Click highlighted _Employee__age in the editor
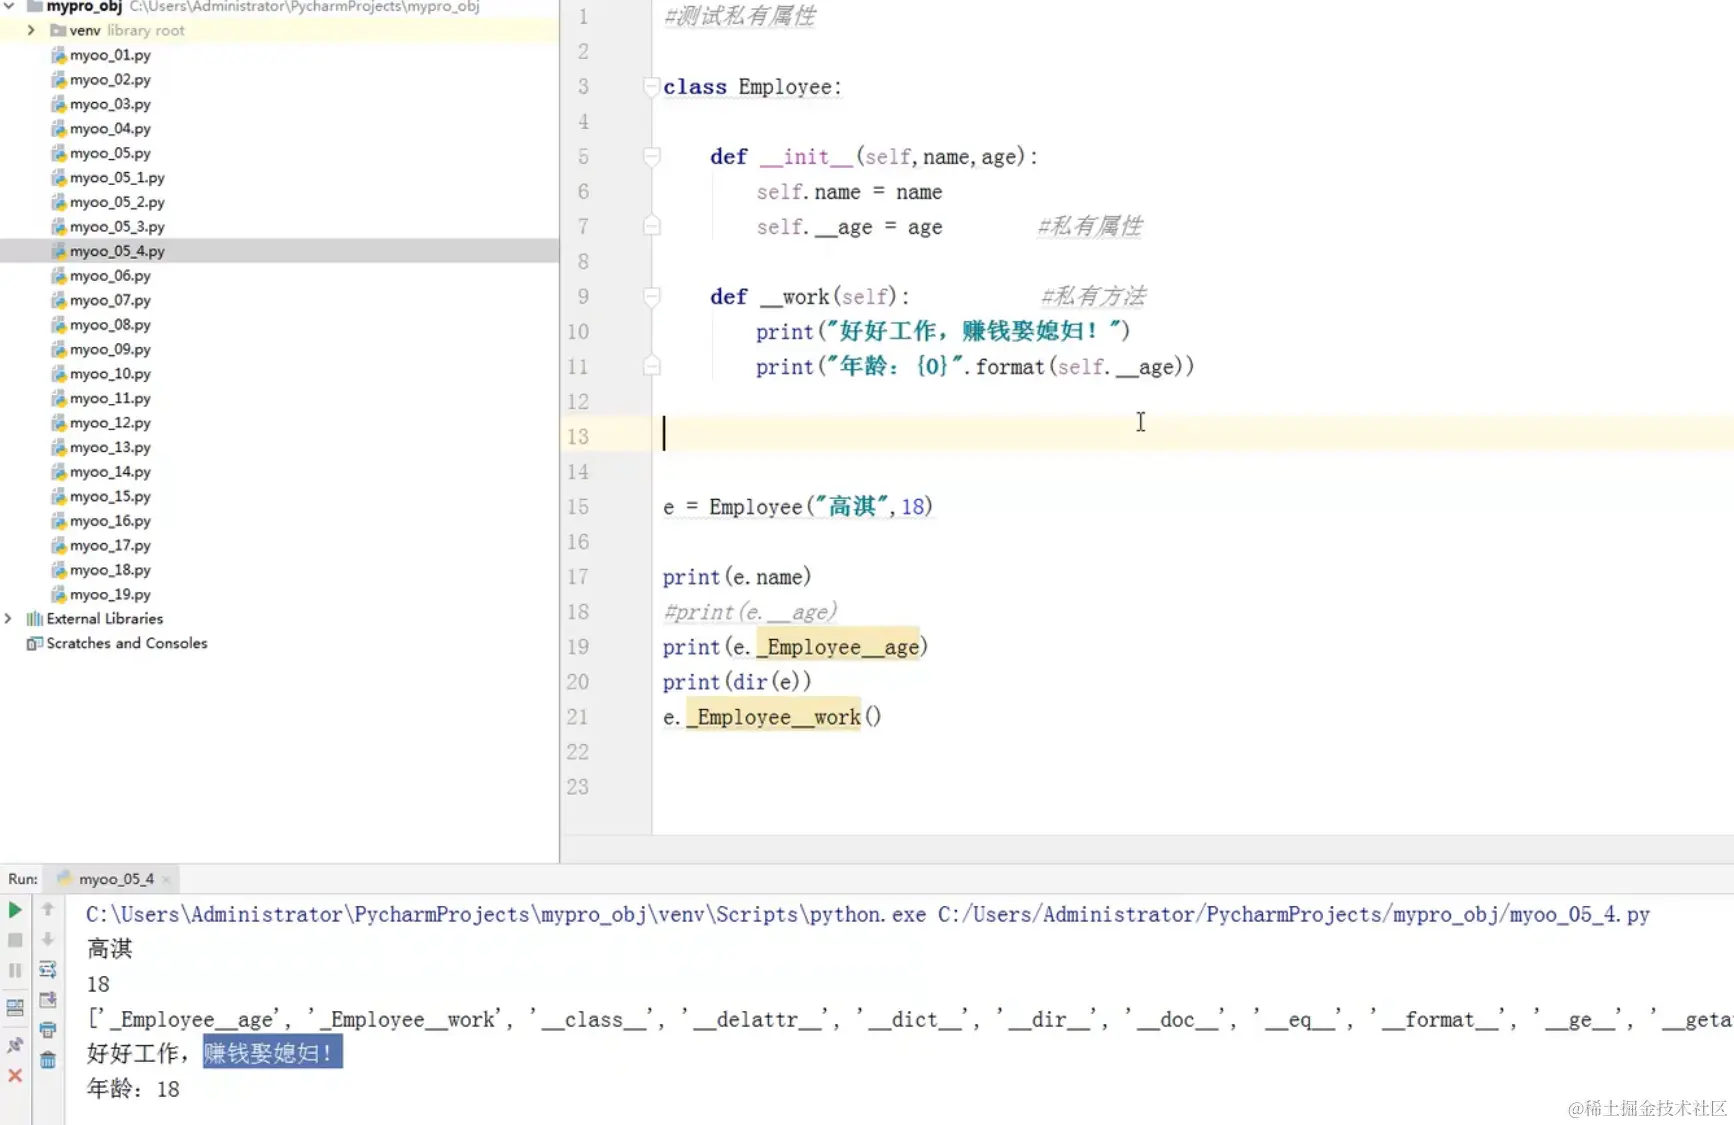The width and height of the screenshot is (1734, 1125). tap(838, 647)
